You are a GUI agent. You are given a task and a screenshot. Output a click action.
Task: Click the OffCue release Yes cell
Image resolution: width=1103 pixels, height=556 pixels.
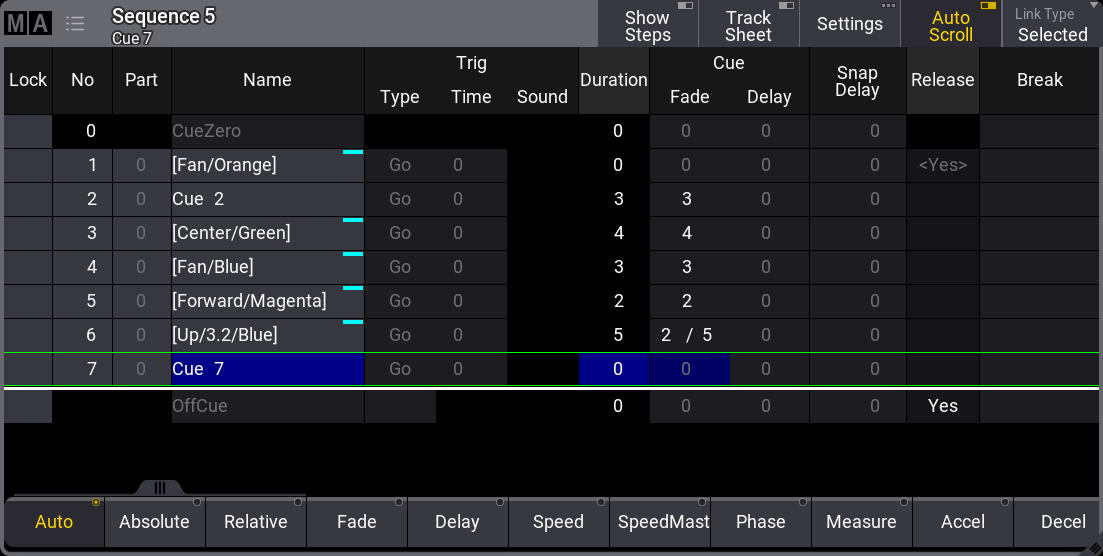click(x=942, y=406)
